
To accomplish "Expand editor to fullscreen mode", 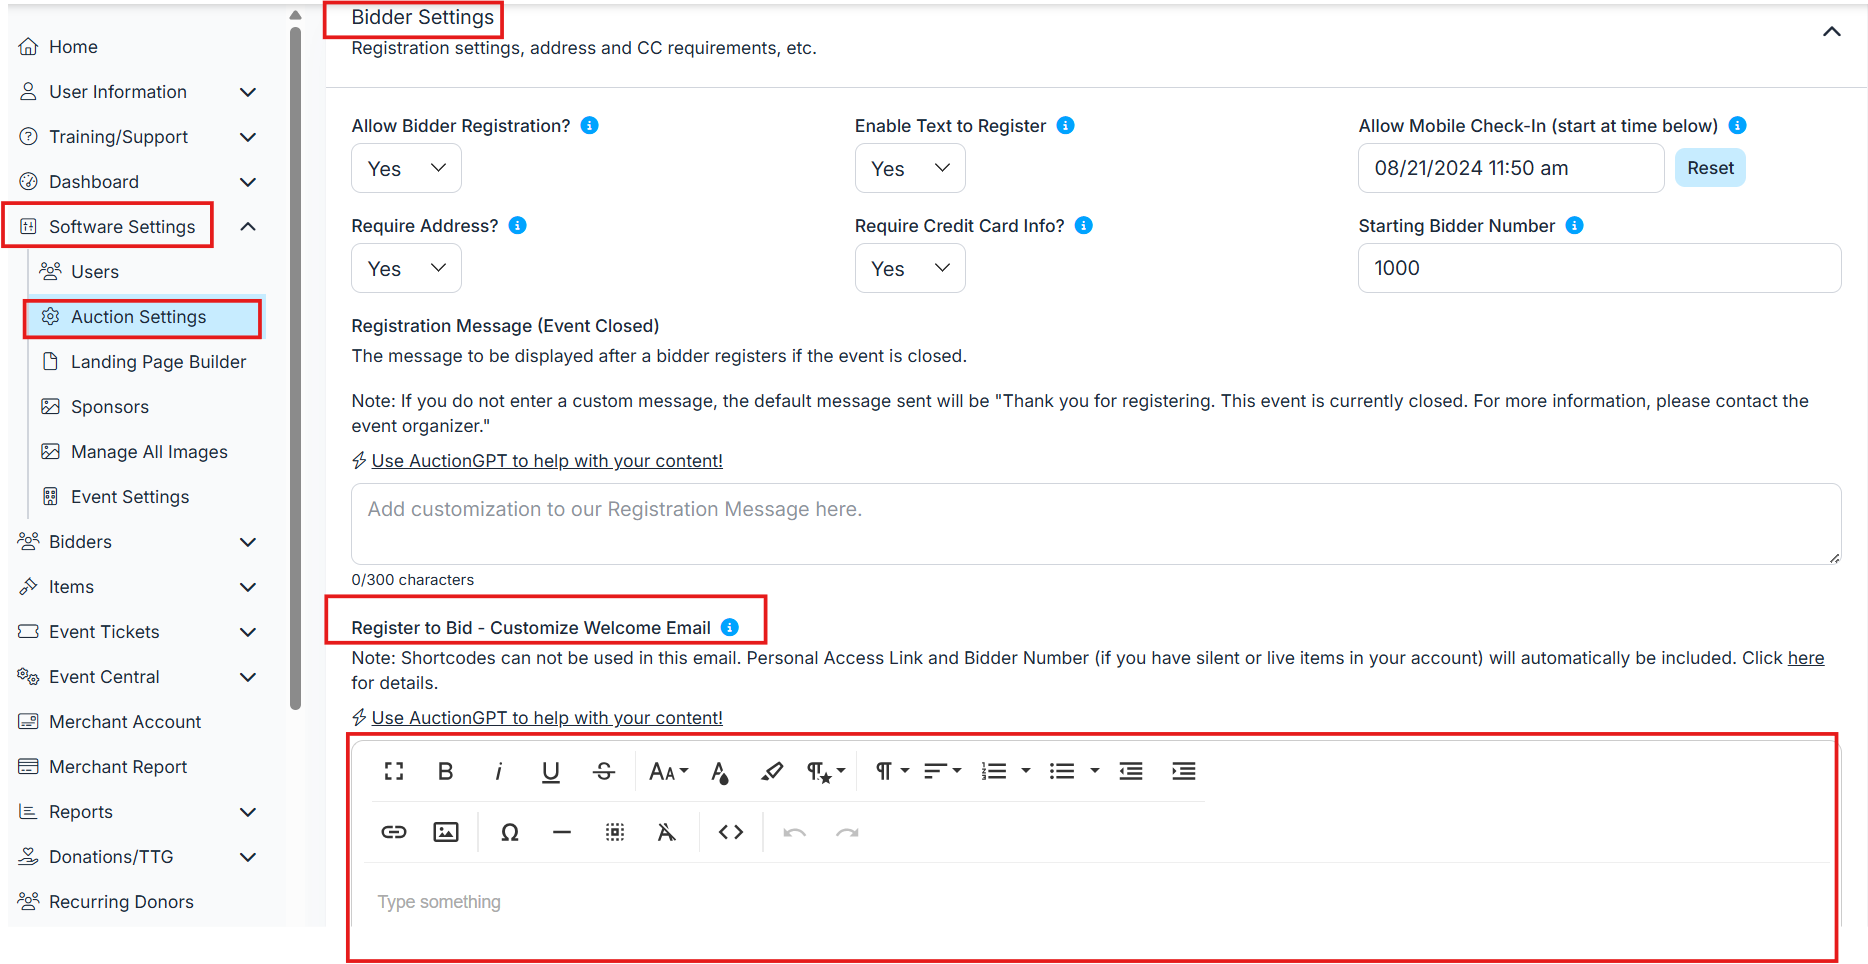I will [x=394, y=771].
